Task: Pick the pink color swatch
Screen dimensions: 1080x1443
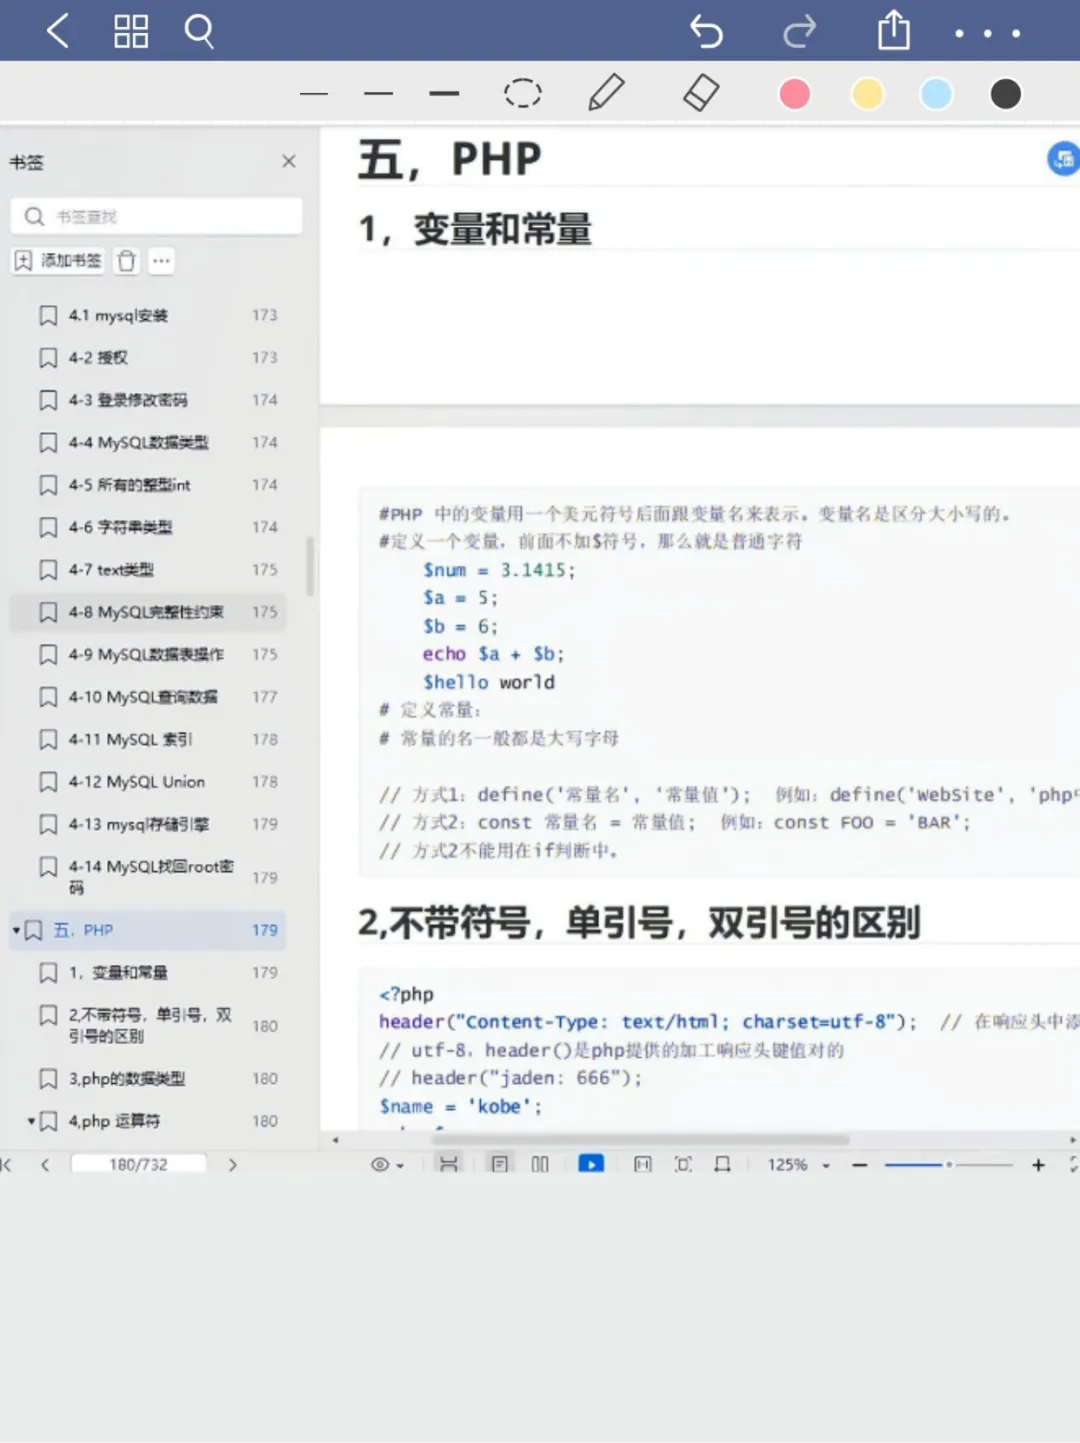Action: coord(795,94)
